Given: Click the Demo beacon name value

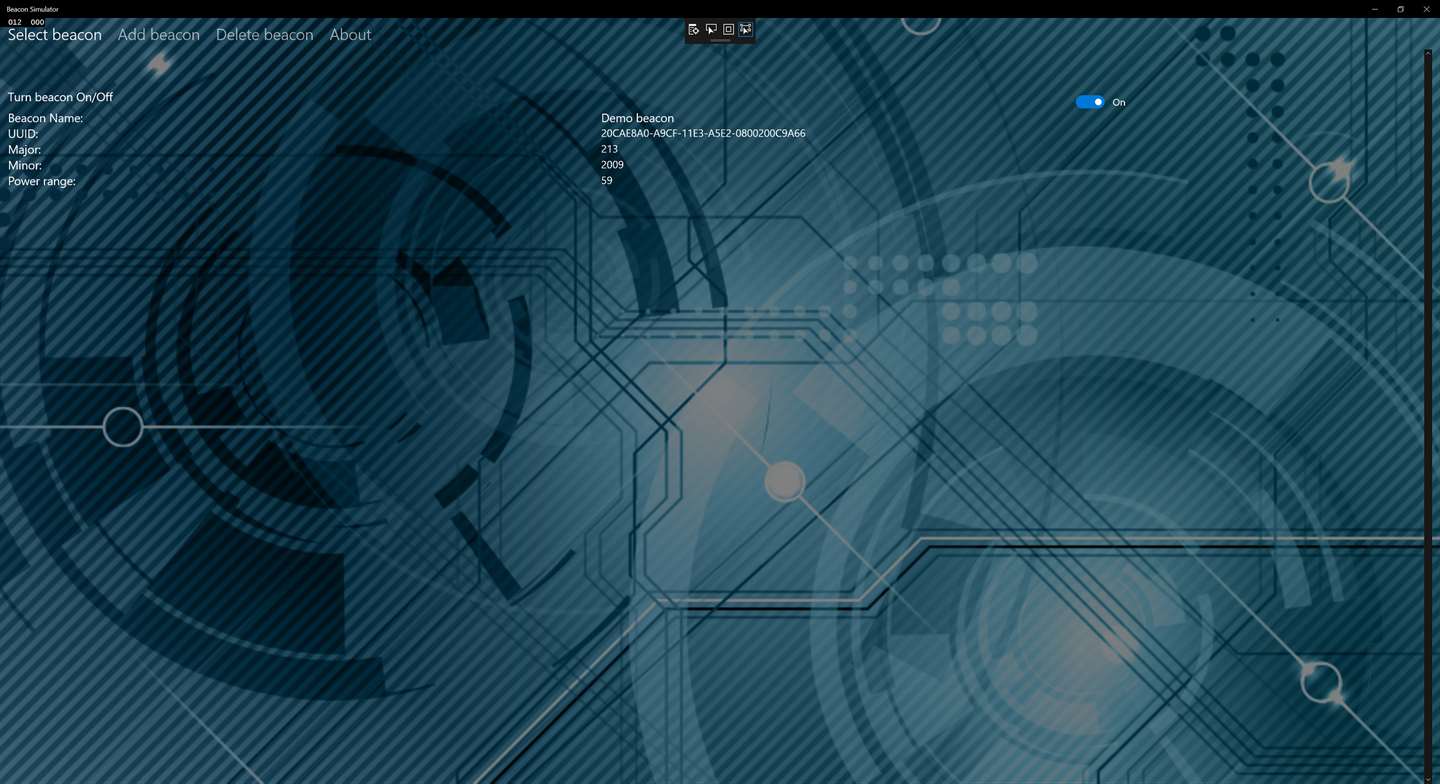Looking at the screenshot, I should 637,118.
